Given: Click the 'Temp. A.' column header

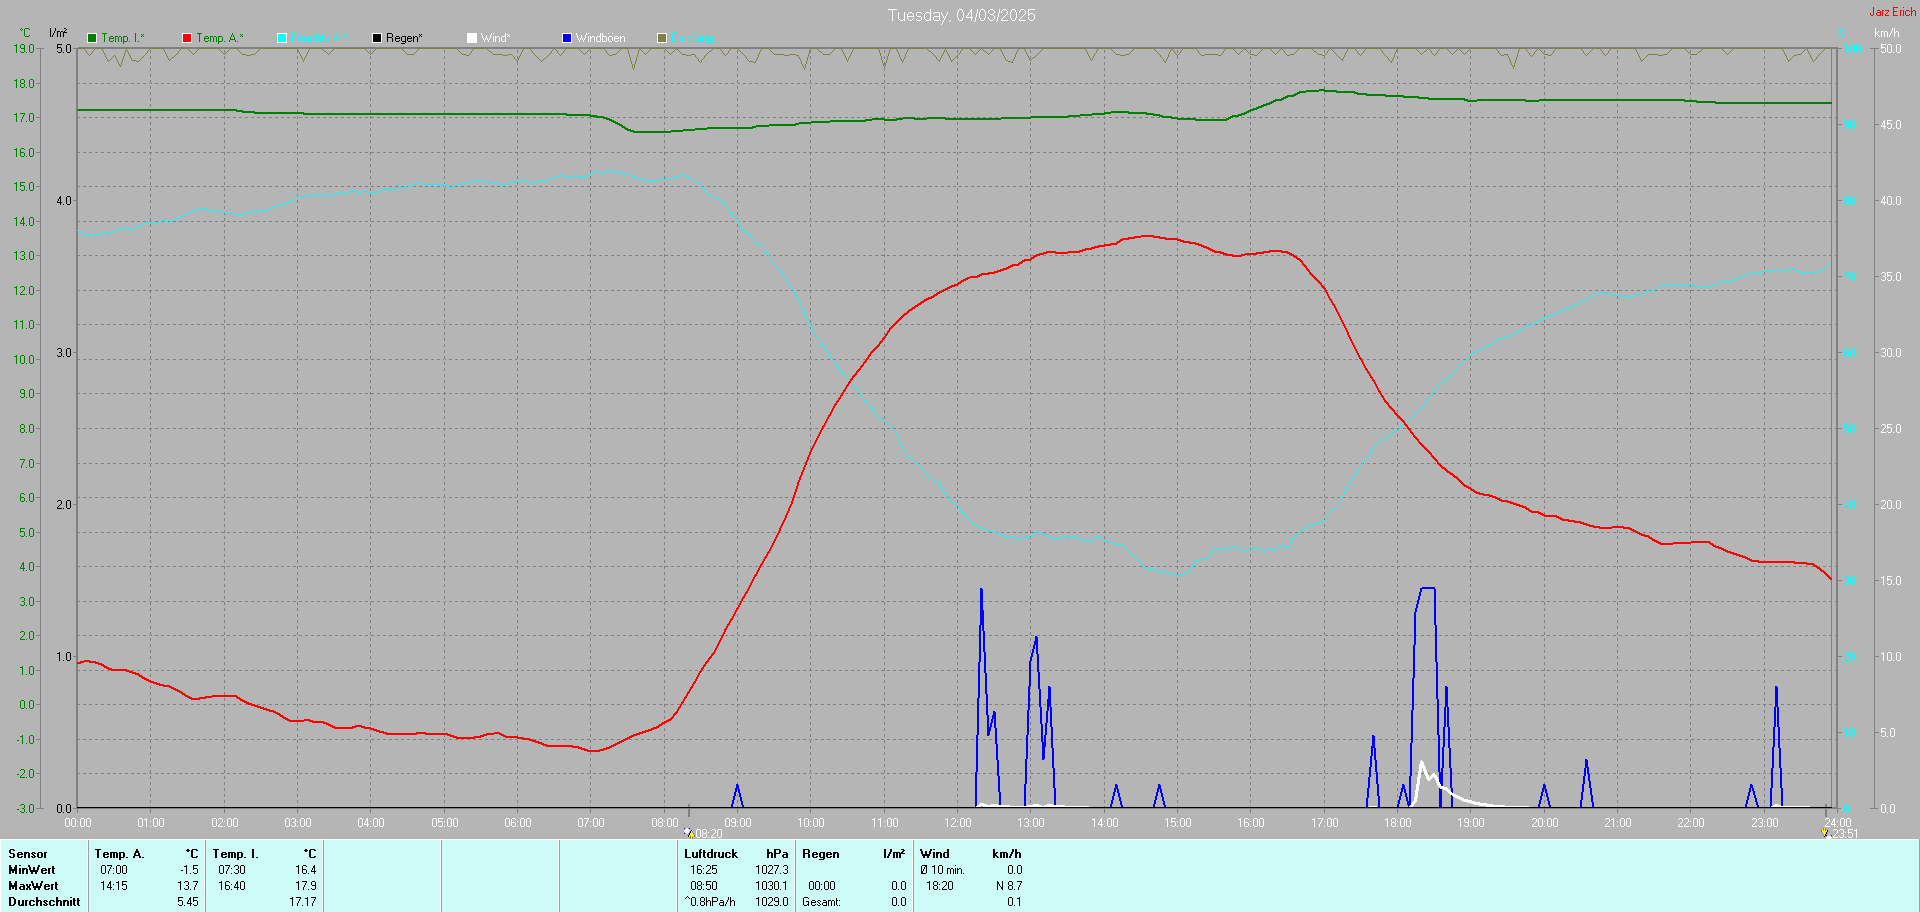Looking at the screenshot, I should coord(119,854).
